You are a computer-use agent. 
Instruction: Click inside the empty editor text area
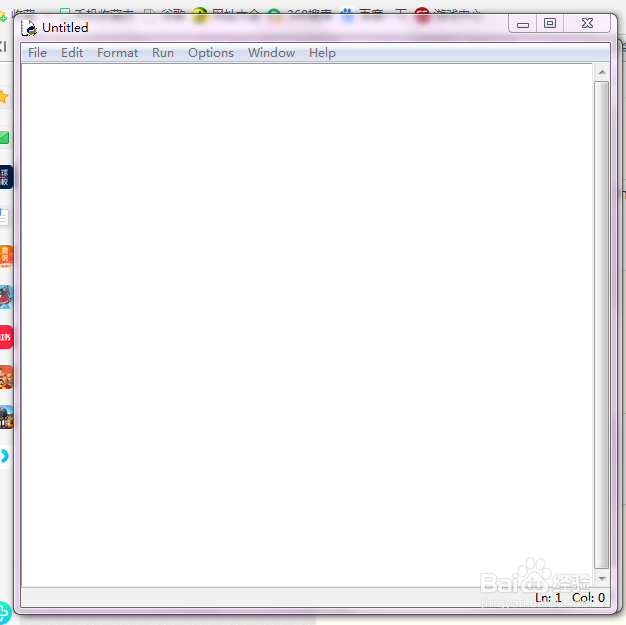[x=307, y=325]
